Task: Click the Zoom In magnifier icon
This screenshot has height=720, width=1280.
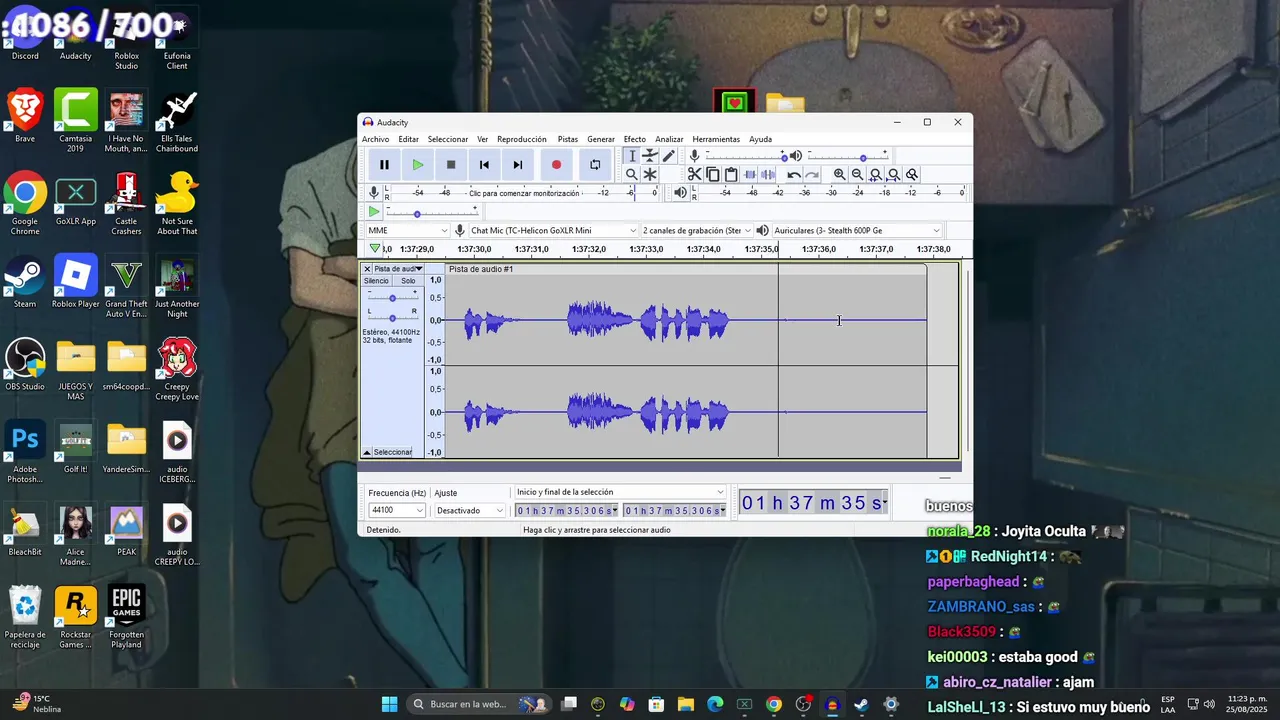Action: pyautogui.click(x=839, y=174)
